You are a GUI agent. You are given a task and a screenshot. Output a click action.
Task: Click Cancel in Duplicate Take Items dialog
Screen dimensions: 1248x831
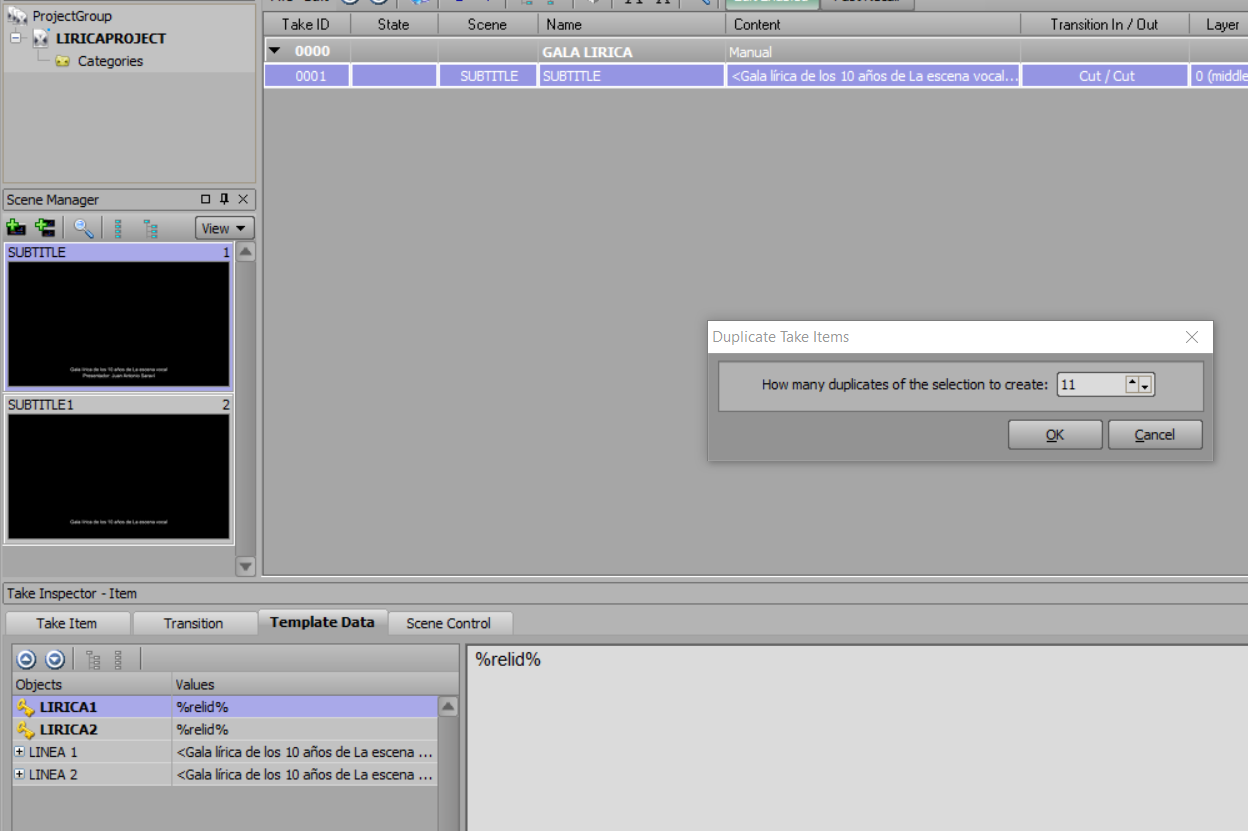[x=1155, y=434]
